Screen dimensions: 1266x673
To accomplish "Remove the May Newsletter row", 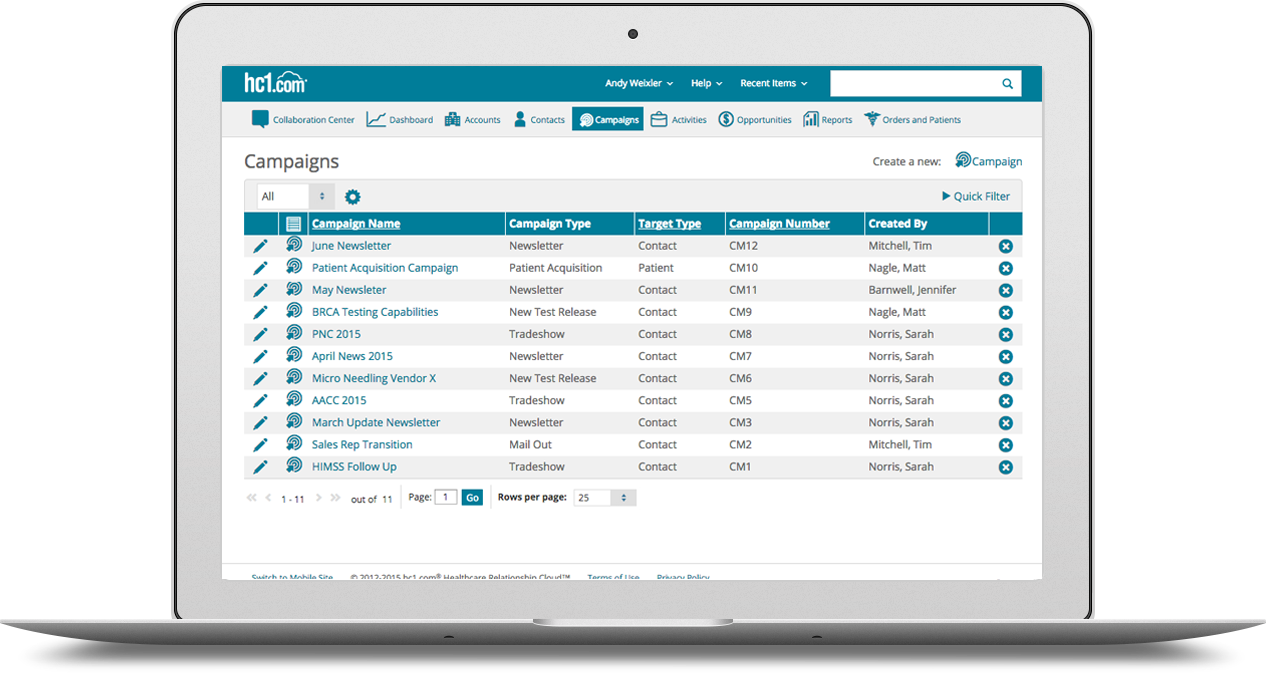I will point(1005,290).
